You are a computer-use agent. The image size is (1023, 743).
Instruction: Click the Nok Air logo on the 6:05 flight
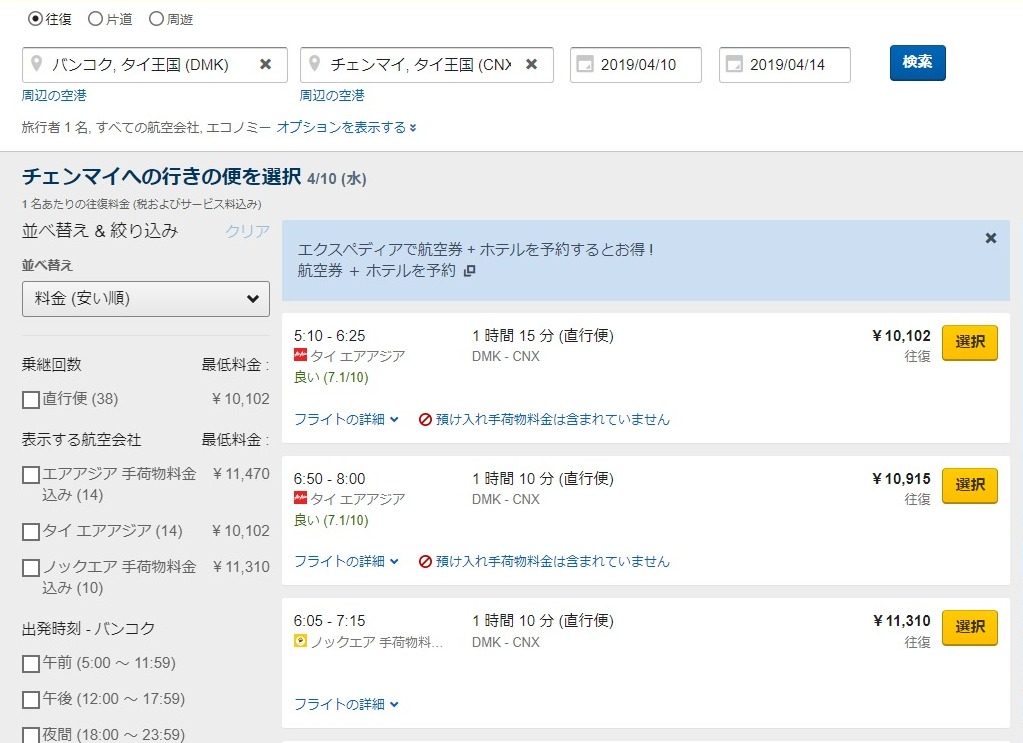(x=300, y=641)
